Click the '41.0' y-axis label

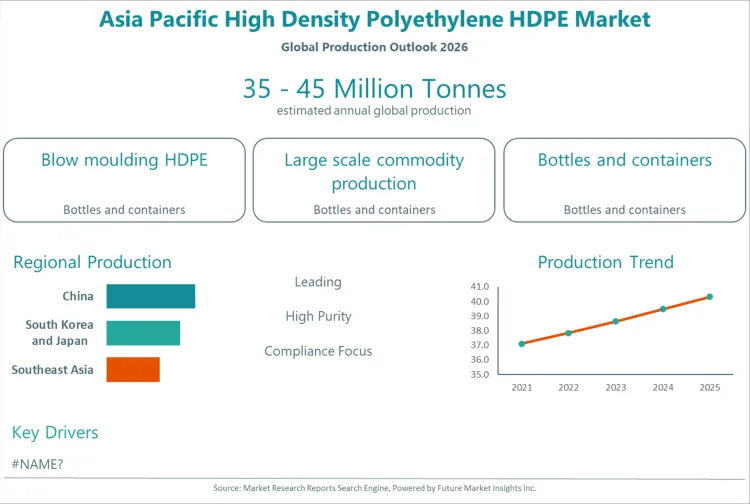480,286
